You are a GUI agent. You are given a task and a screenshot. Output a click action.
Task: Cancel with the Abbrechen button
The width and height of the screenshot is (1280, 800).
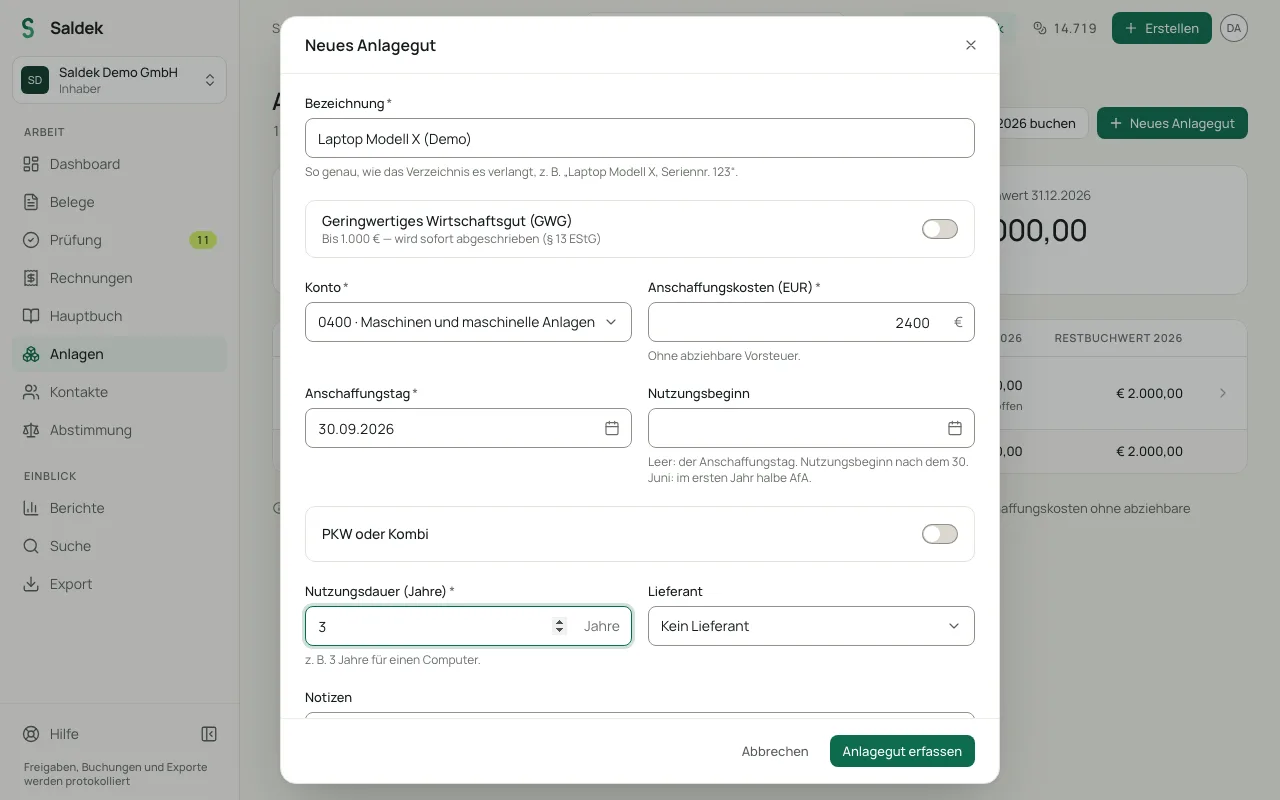pyautogui.click(x=775, y=751)
